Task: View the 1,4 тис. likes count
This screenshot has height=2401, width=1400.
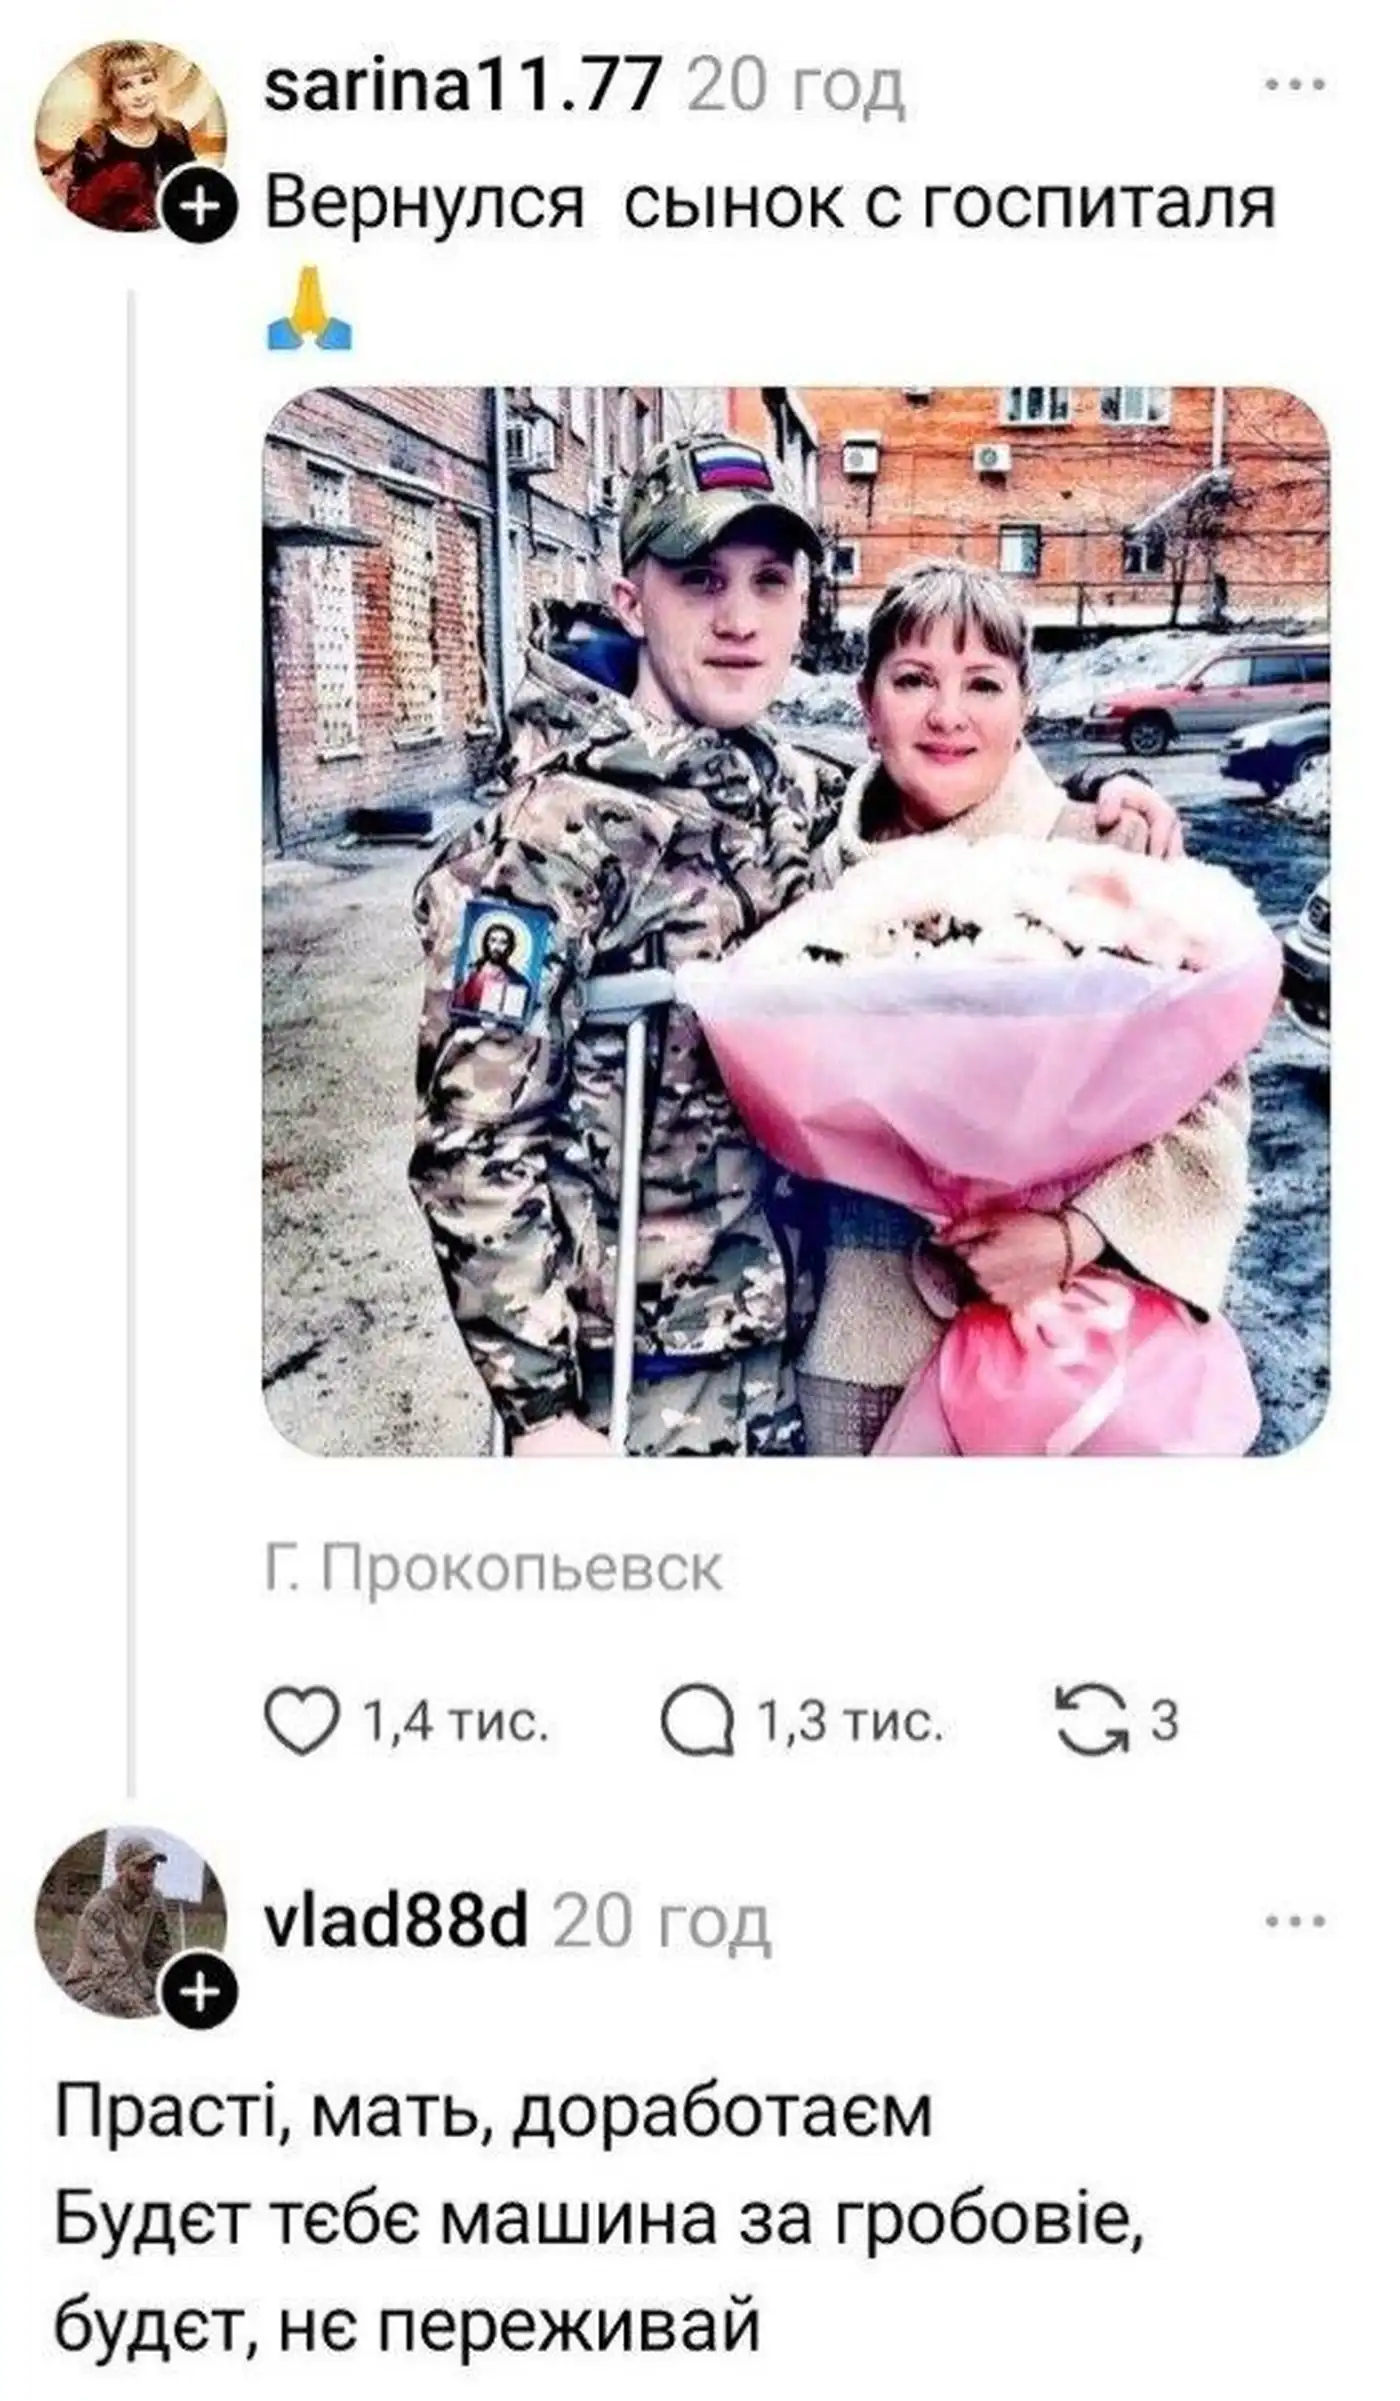Action: click(x=454, y=1722)
